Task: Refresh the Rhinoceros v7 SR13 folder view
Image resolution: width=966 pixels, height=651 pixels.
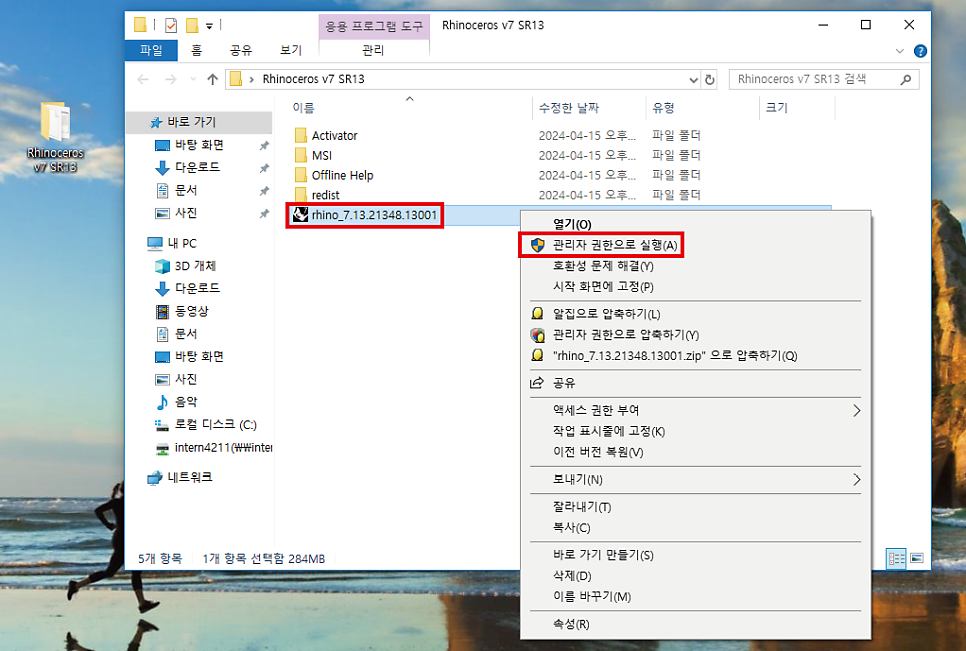Action: coord(710,79)
